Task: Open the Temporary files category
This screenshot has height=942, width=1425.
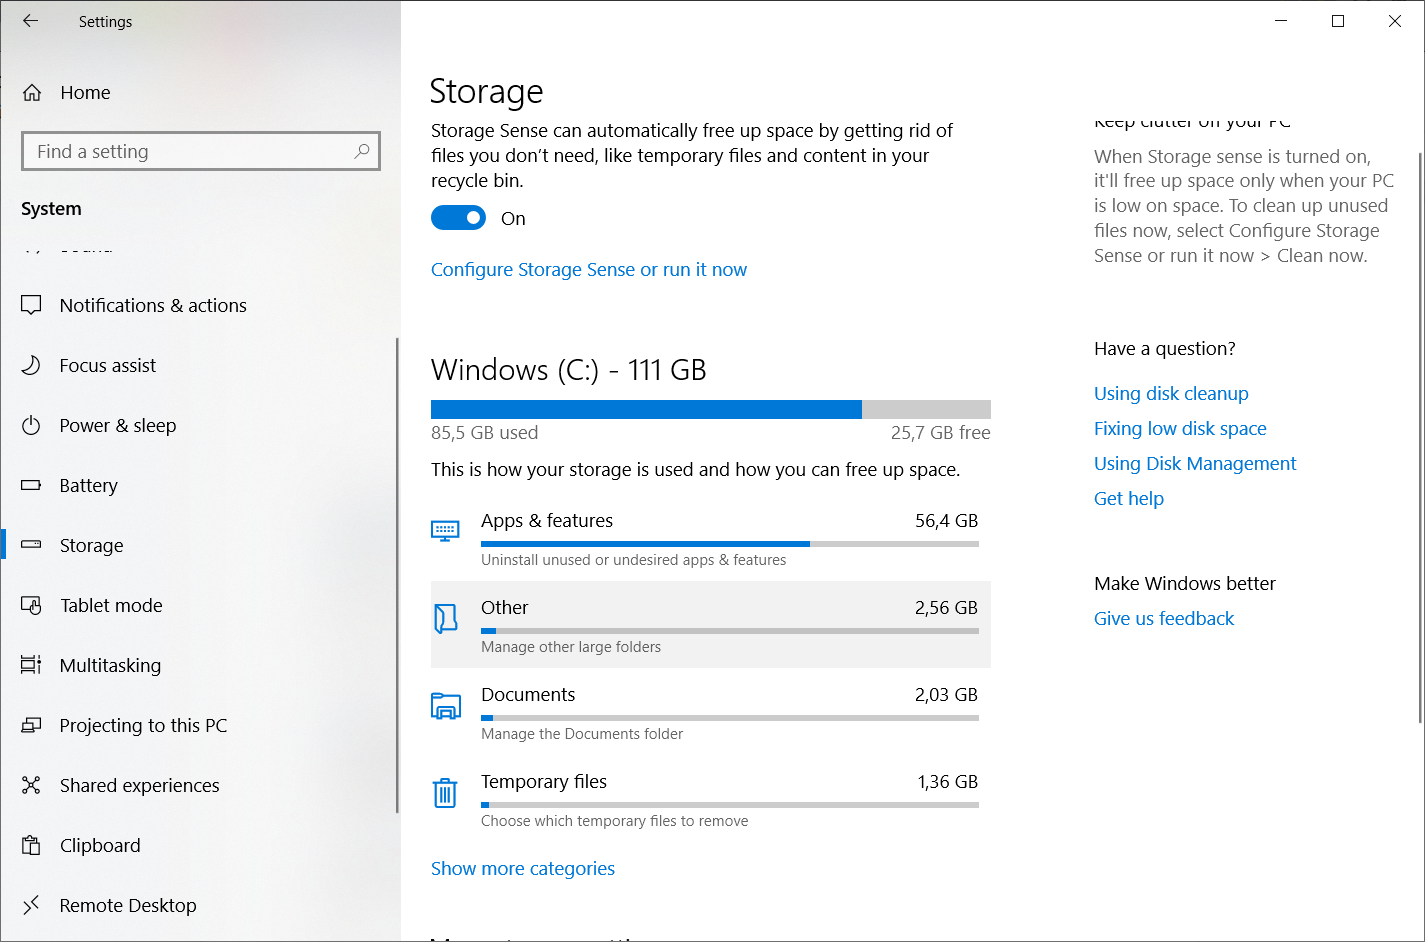Action: tap(711, 799)
